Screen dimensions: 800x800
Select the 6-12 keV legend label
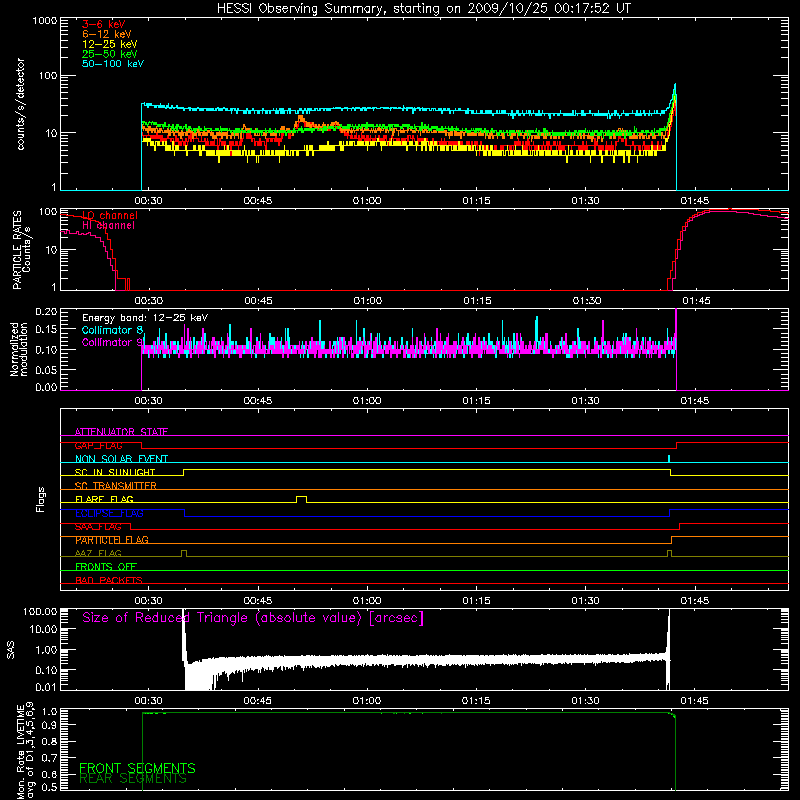tap(106, 34)
